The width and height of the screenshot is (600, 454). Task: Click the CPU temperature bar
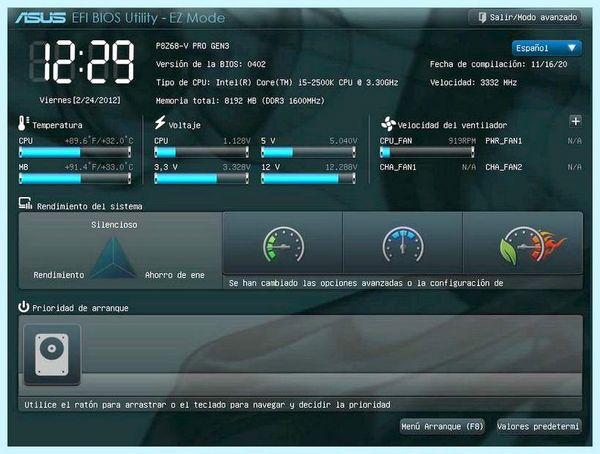click(75, 152)
